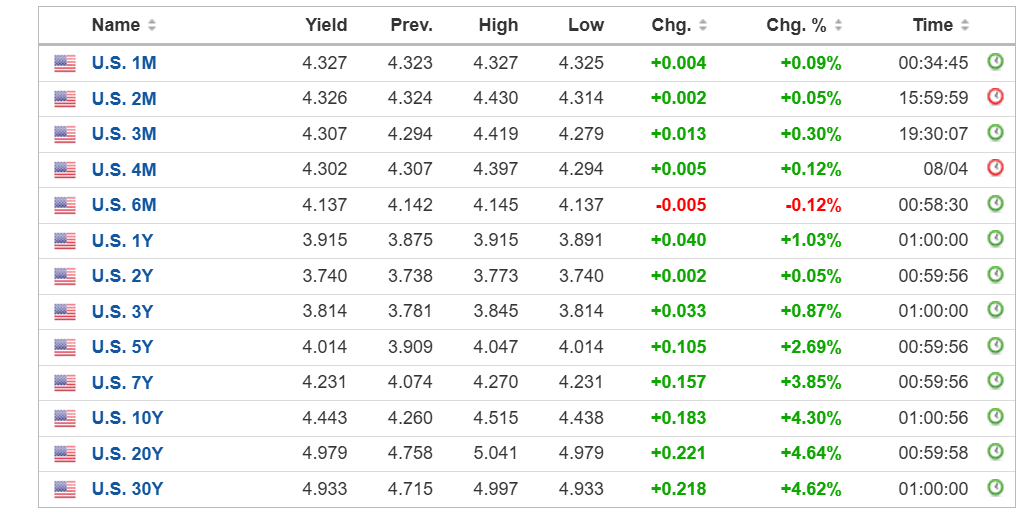Sort the table by Name column arrows
The width and height of the screenshot is (1030, 523).
[152, 25]
